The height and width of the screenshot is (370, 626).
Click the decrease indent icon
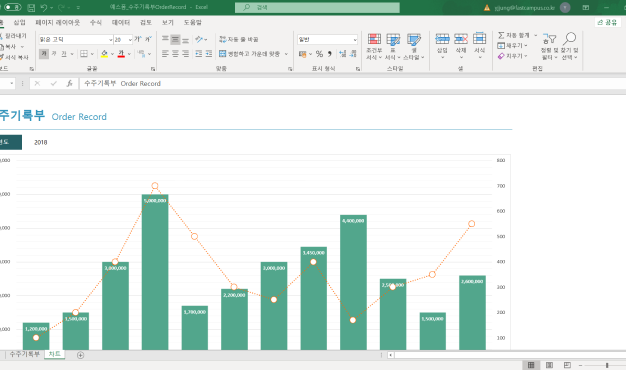coord(198,53)
